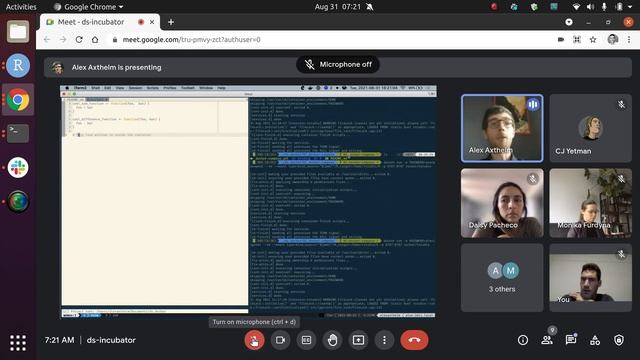Select Monika Furdyna's video tile
This screenshot has width=640, height=360.
coord(591,203)
